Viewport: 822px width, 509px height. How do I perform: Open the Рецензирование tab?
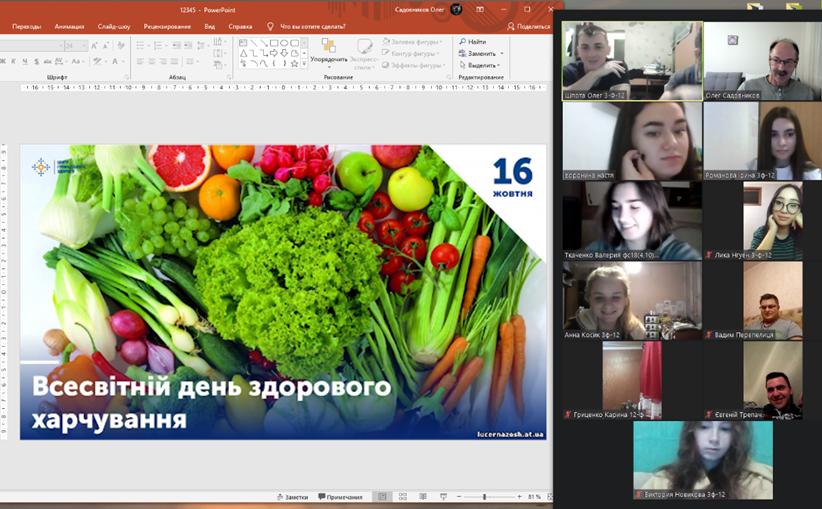(x=167, y=26)
